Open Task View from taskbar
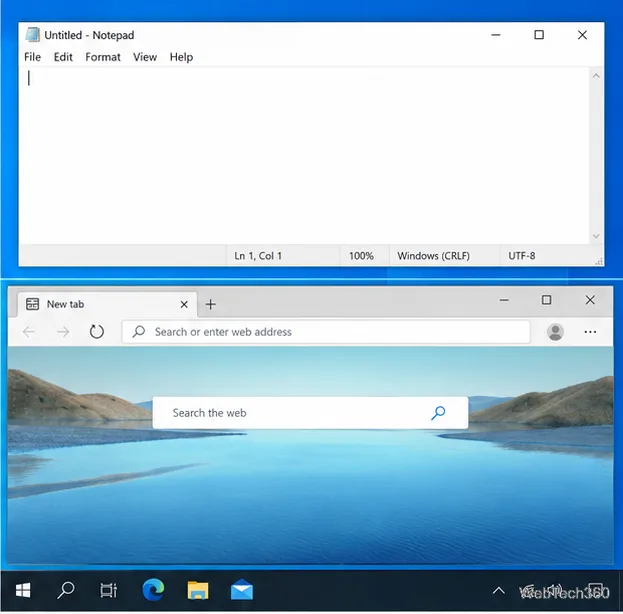 click(108, 591)
